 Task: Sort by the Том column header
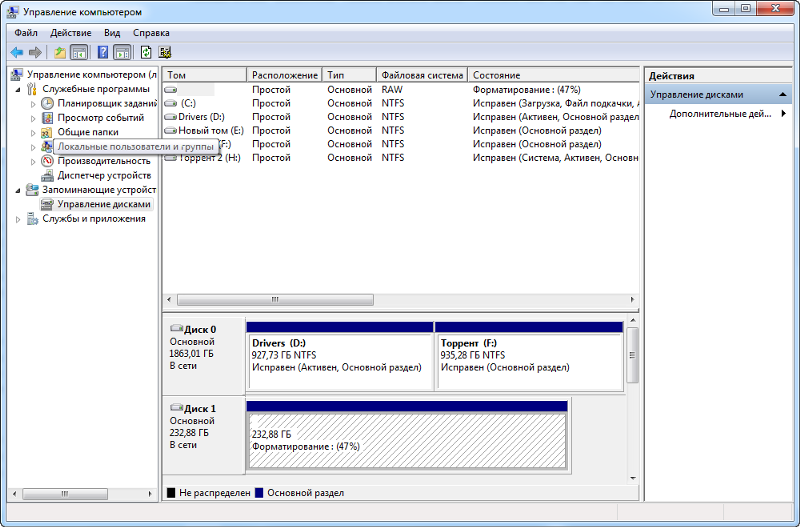coord(205,75)
